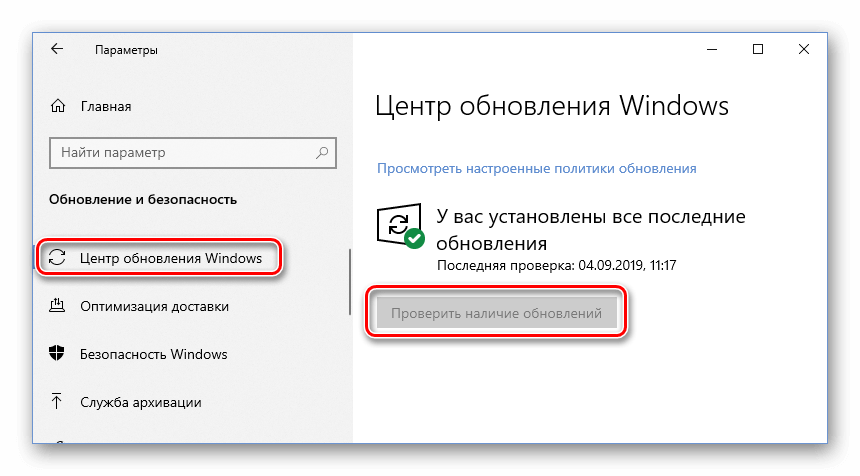Click the shield icon for Windows security

56,353
